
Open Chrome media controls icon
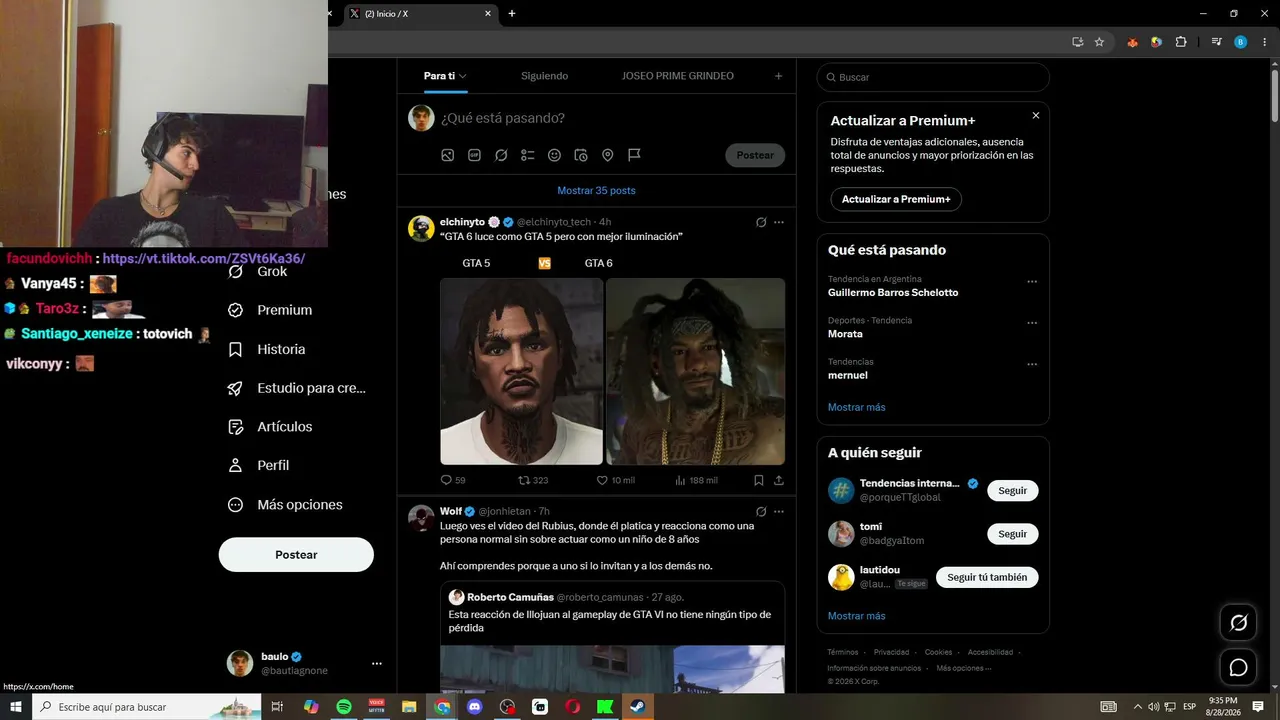click(1216, 42)
